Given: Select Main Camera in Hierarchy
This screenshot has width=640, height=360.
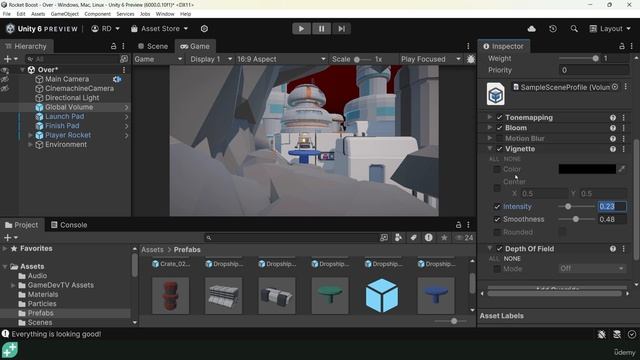Looking at the screenshot, I should pyautogui.click(x=67, y=79).
